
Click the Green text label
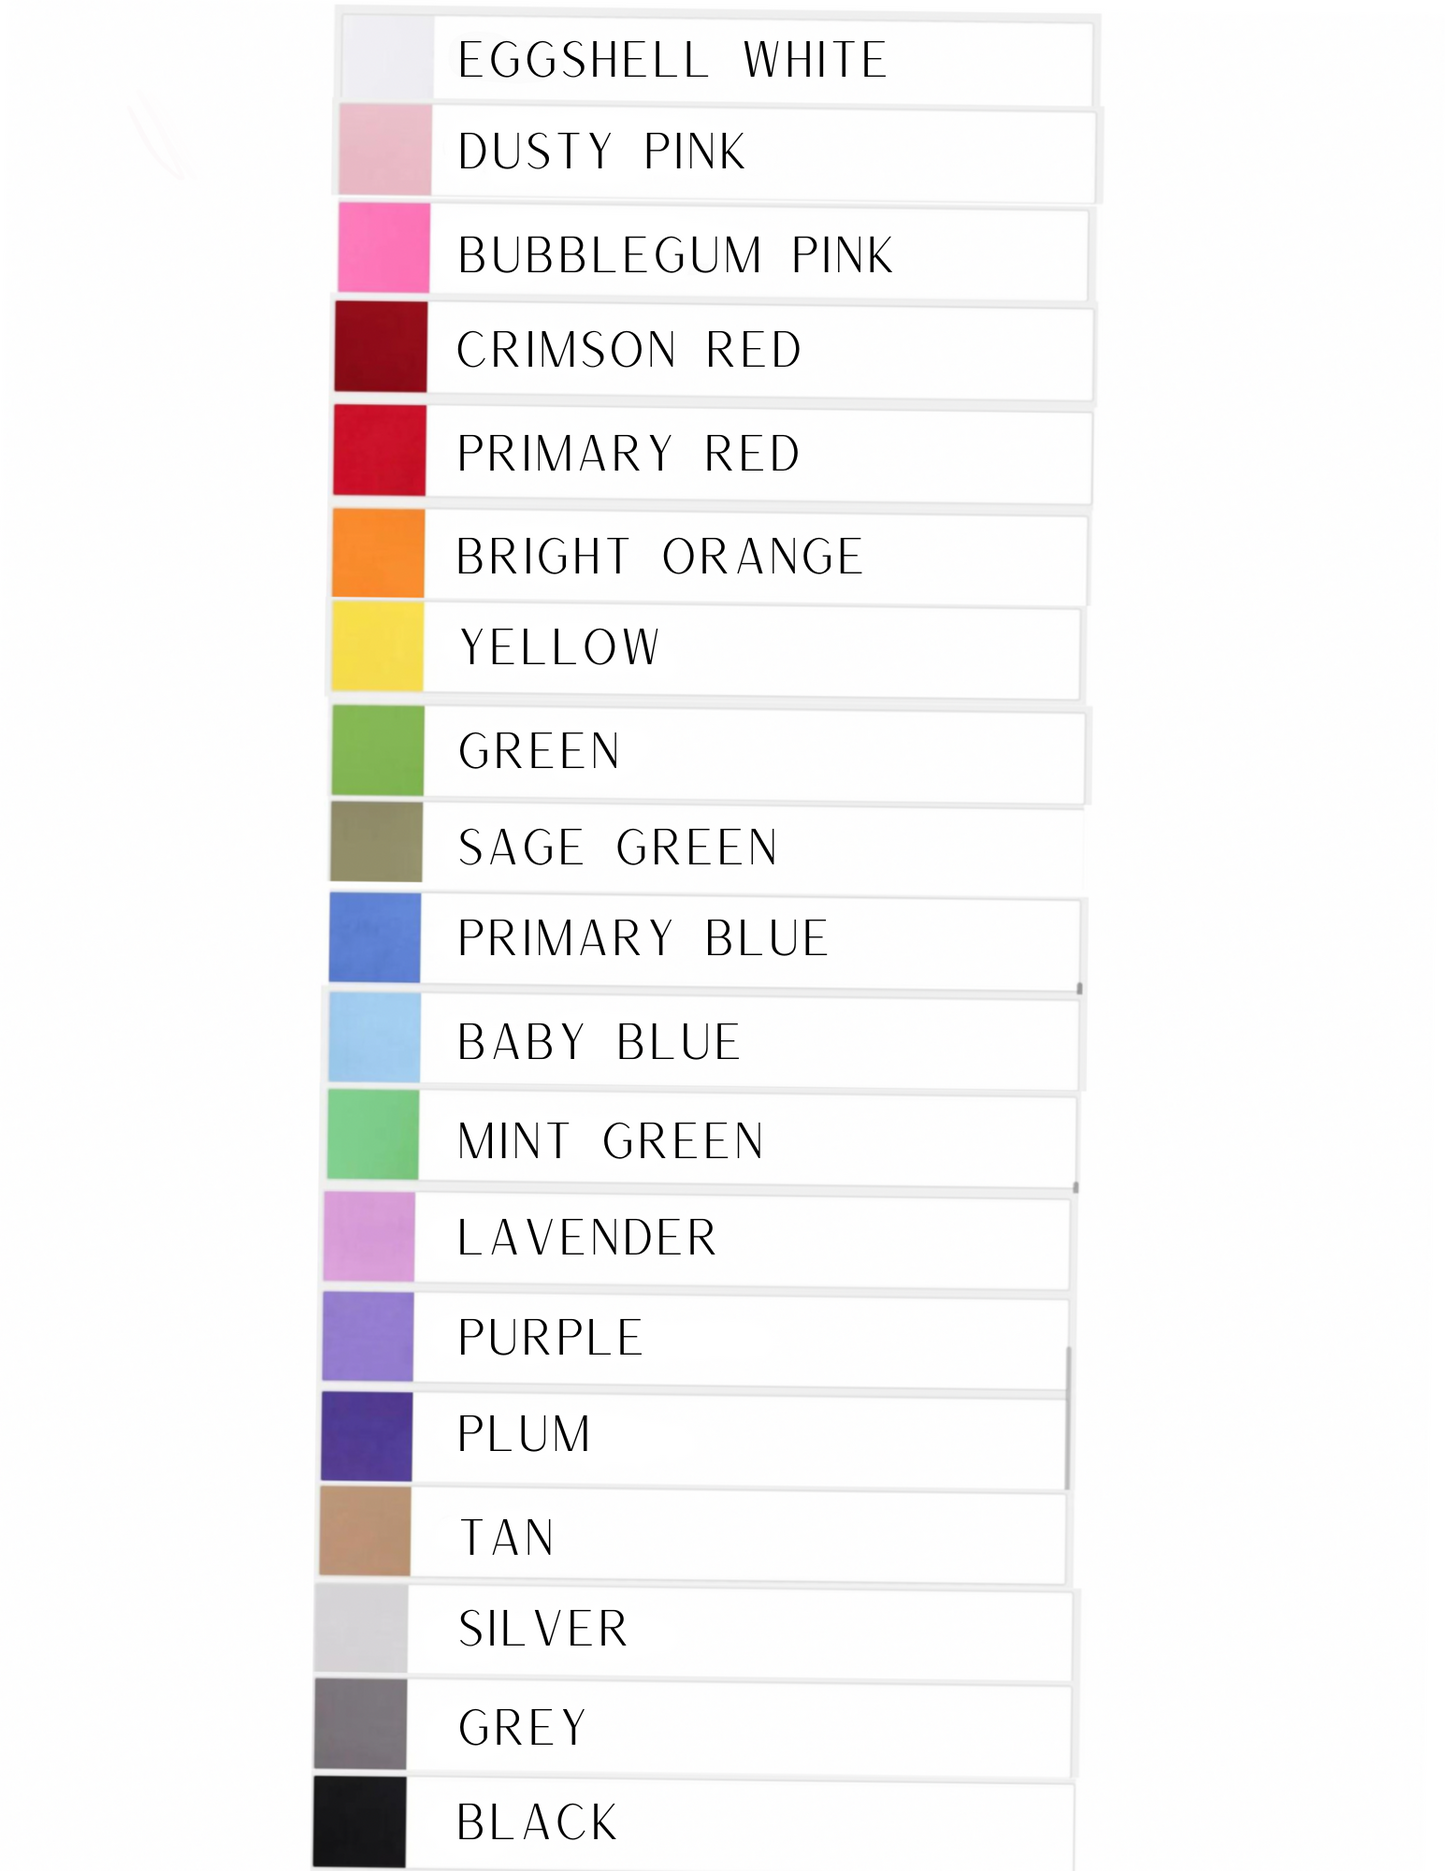point(540,751)
